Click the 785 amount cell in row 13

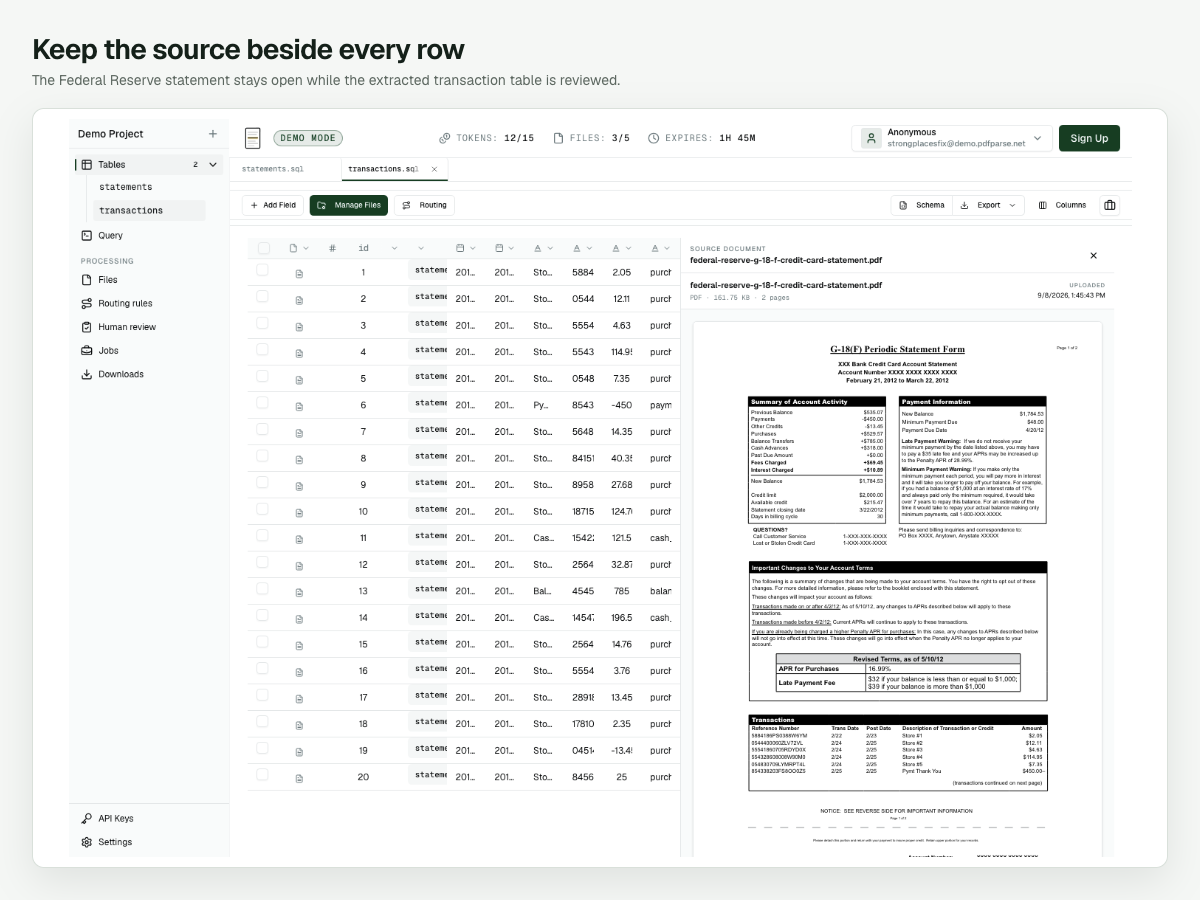(x=622, y=592)
